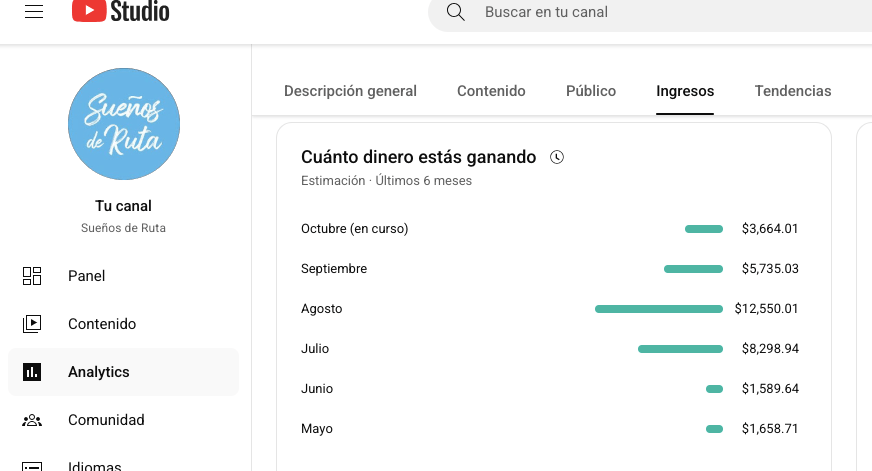
Task: Click the $5,735.03 amount
Action: click(770, 269)
